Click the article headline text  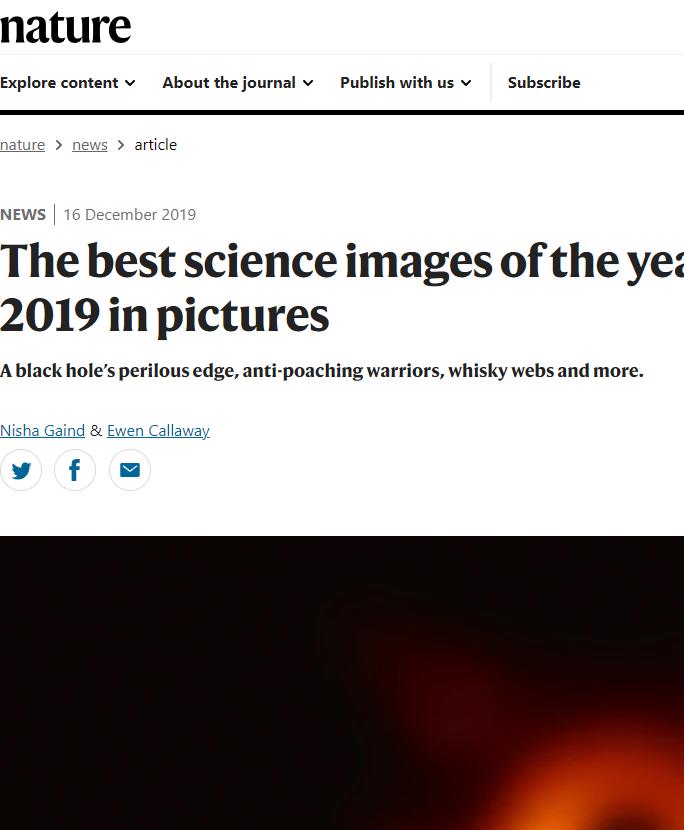point(300,285)
